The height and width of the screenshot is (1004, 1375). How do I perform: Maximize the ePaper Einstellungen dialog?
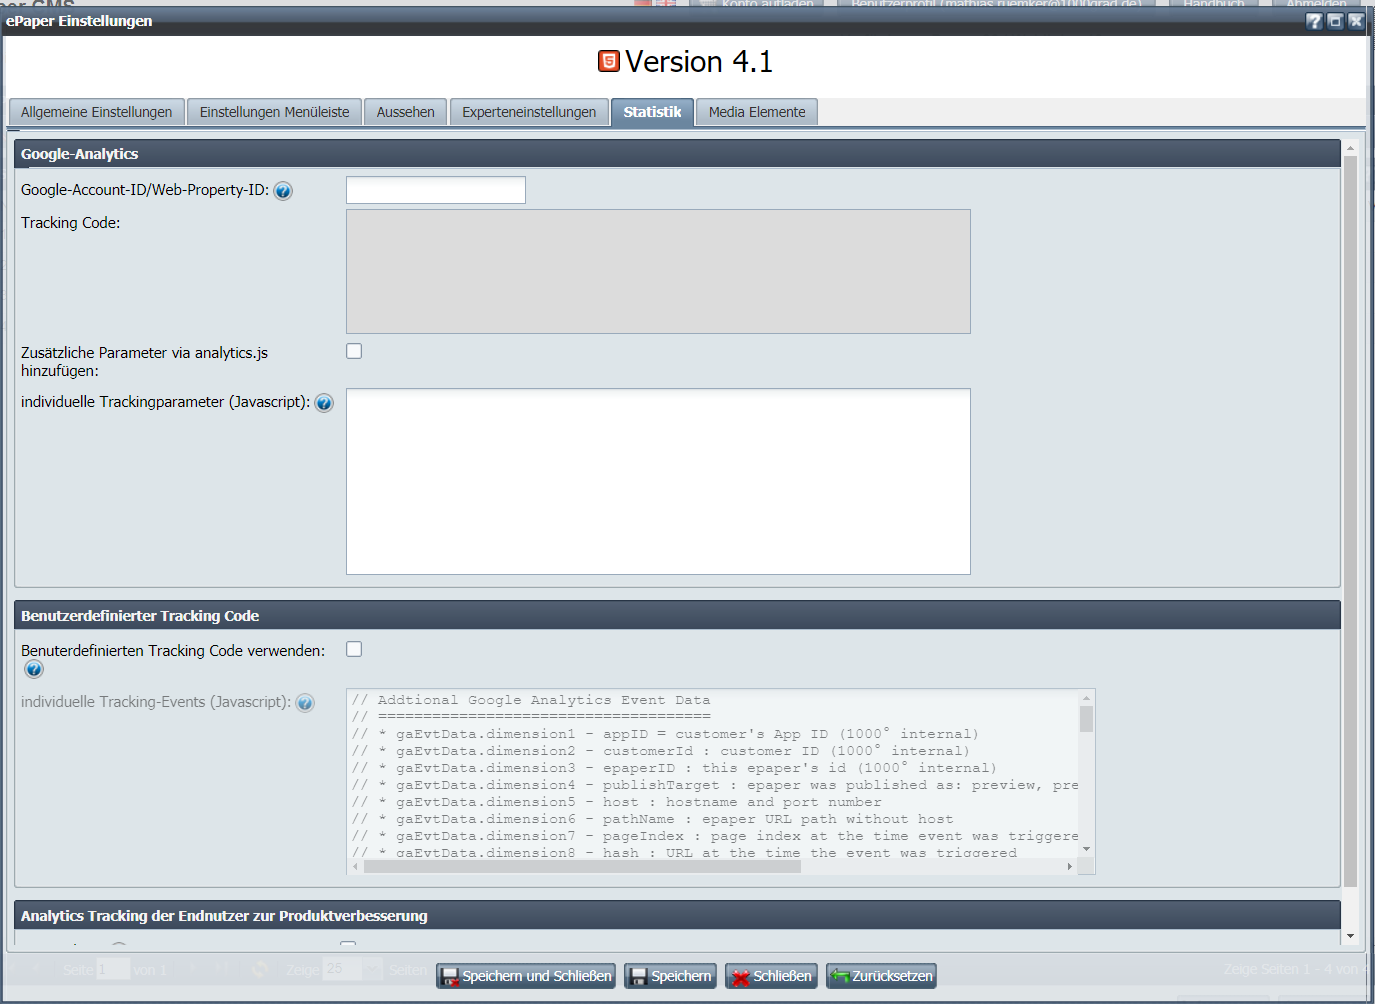1335,21
